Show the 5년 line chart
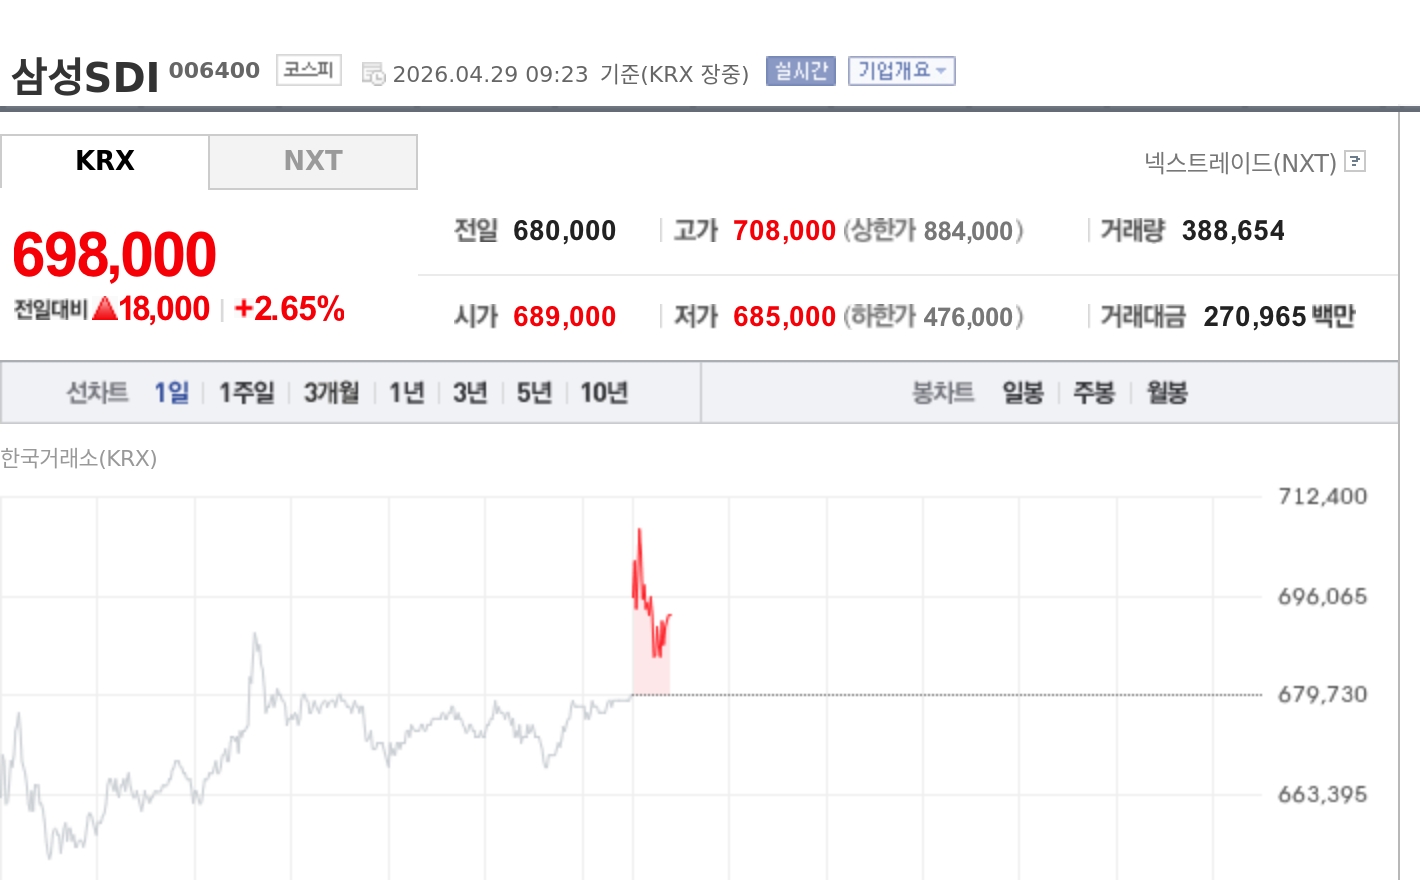This screenshot has height=880, width=1420. 534,393
